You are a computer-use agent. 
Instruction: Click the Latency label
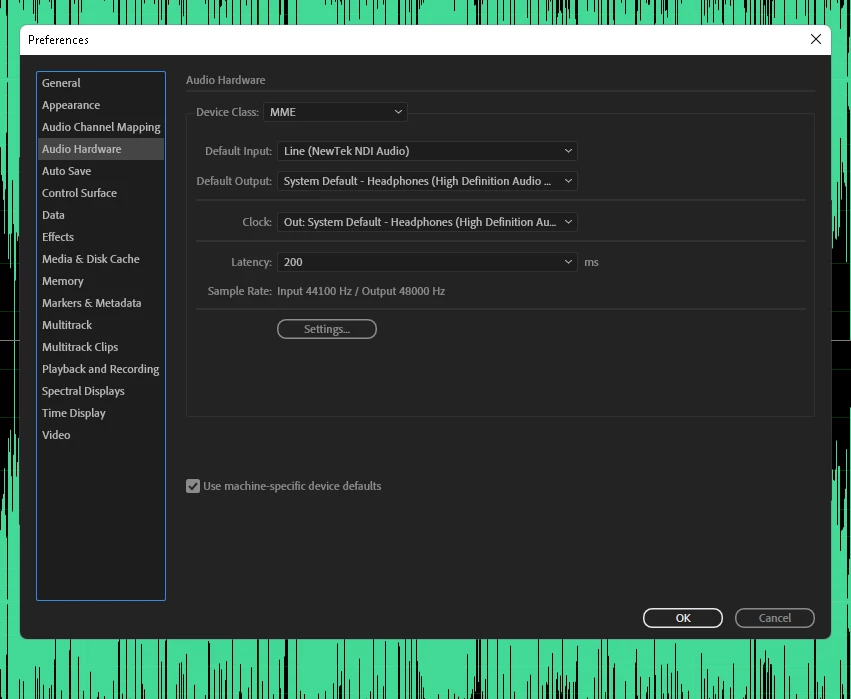pos(251,262)
